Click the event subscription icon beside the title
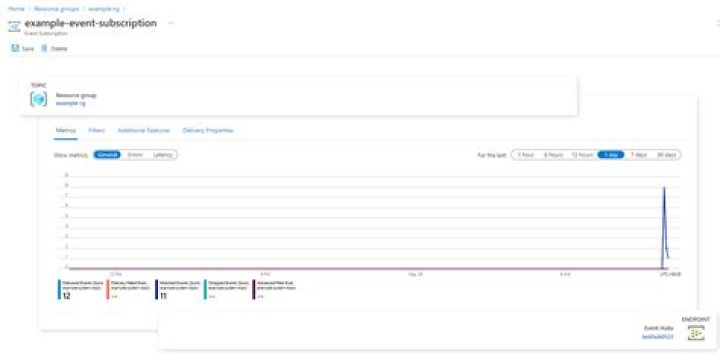 coord(14,27)
